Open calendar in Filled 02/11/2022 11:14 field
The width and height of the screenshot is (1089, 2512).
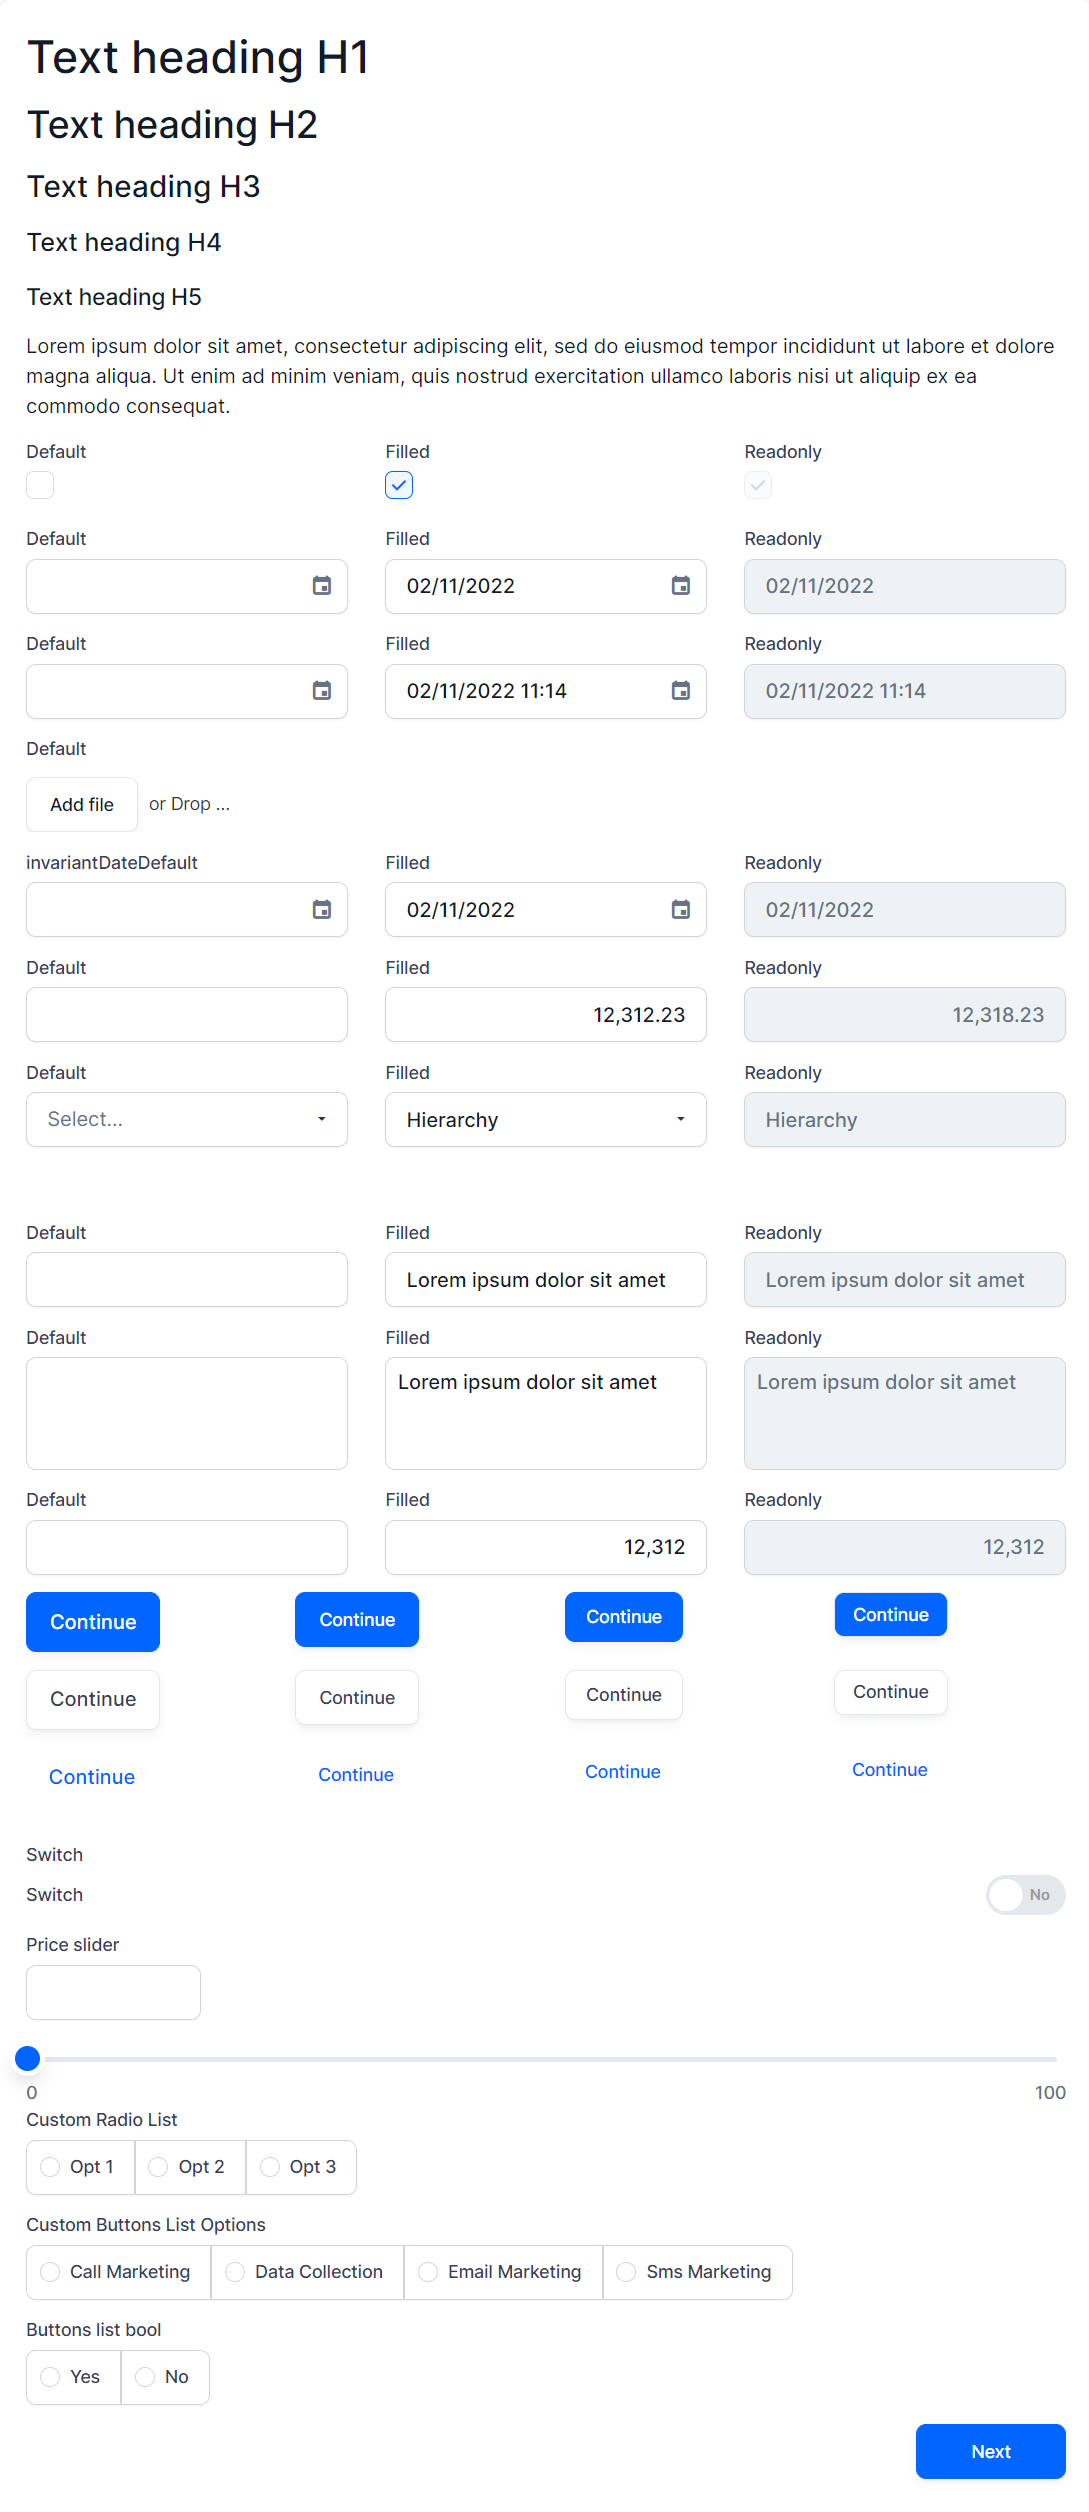[x=680, y=691]
